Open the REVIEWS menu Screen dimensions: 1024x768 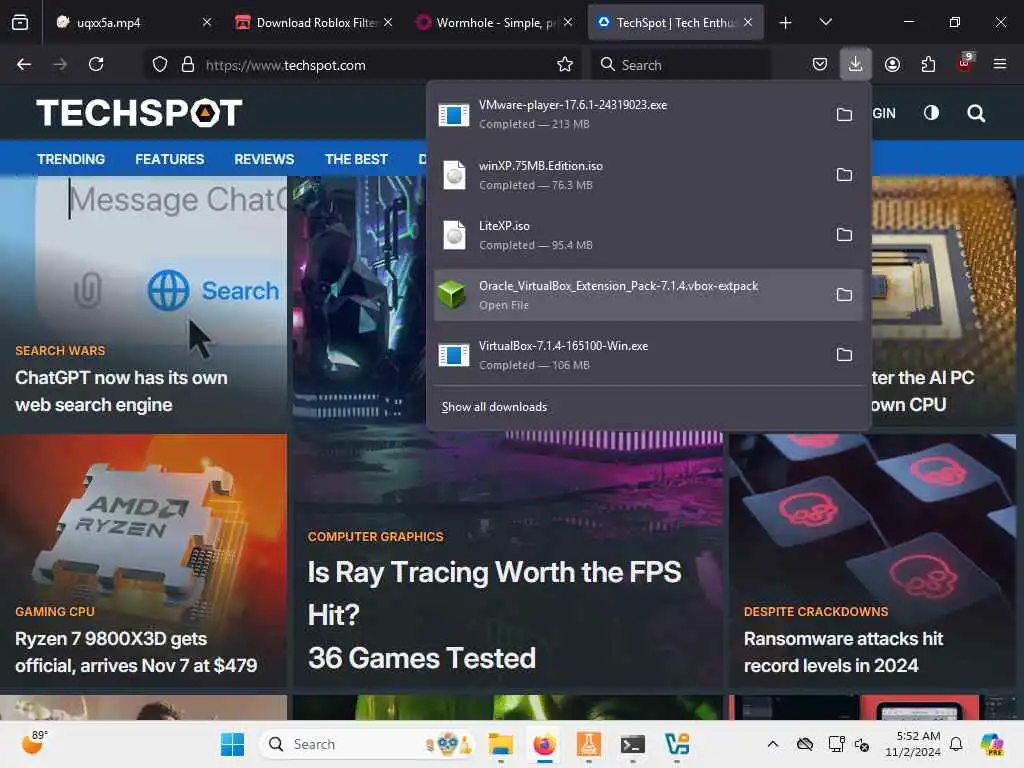click(264, 159)
